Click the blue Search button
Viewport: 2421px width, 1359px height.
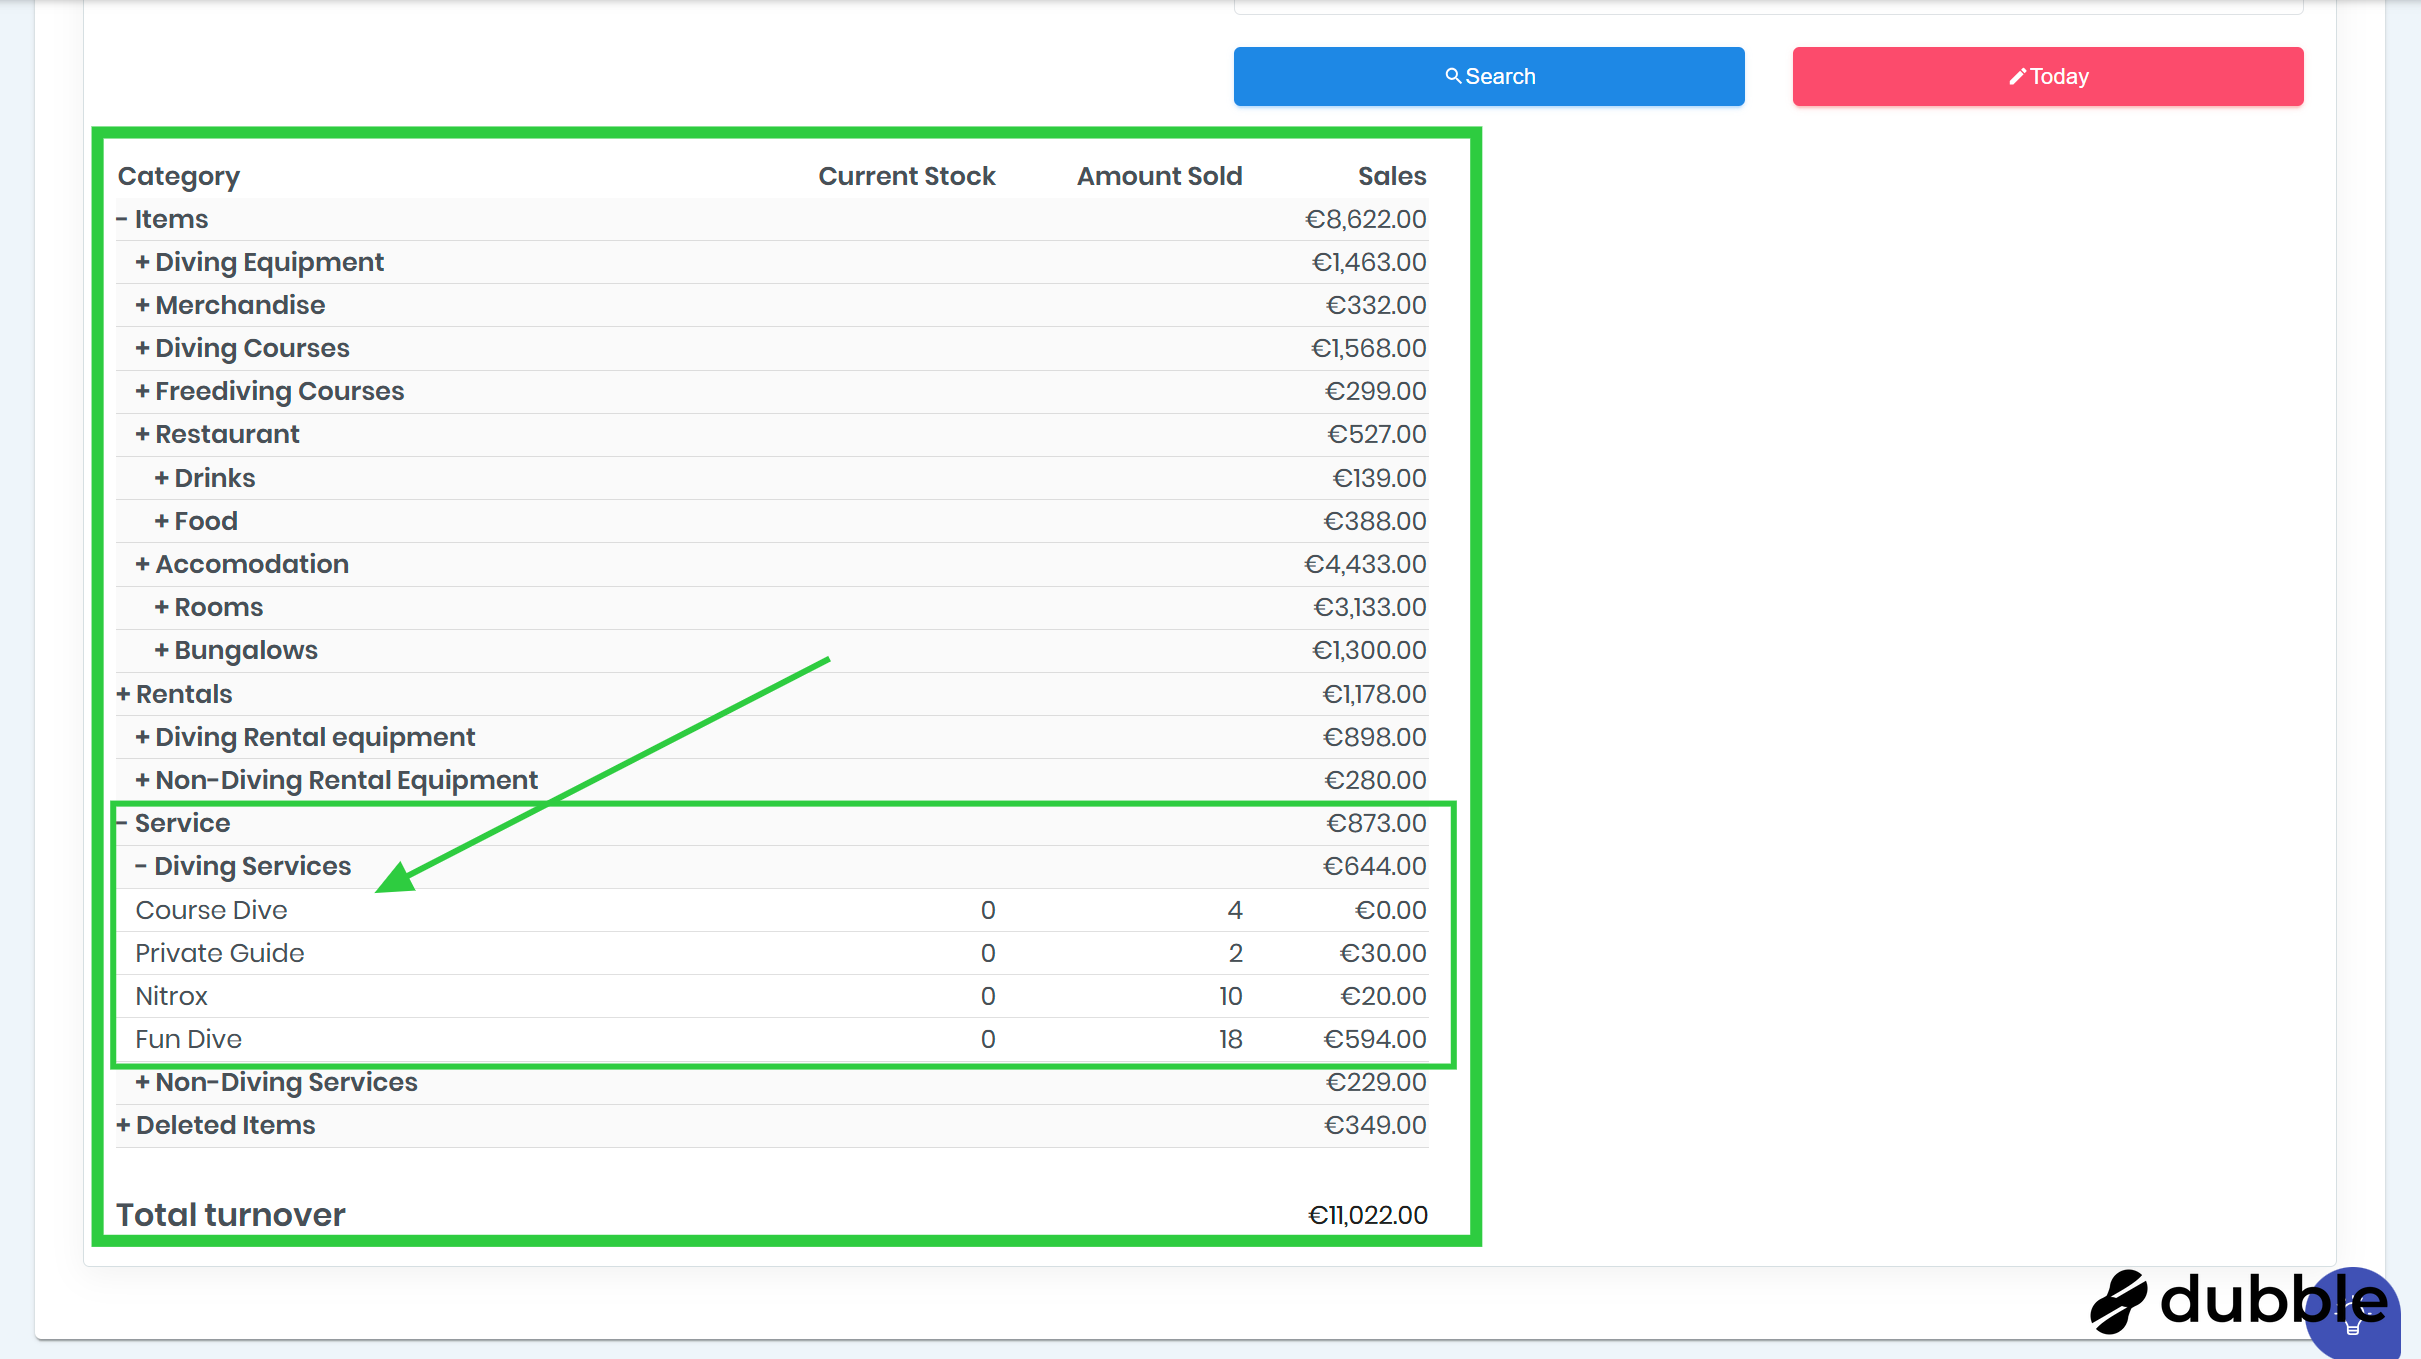1488,76
